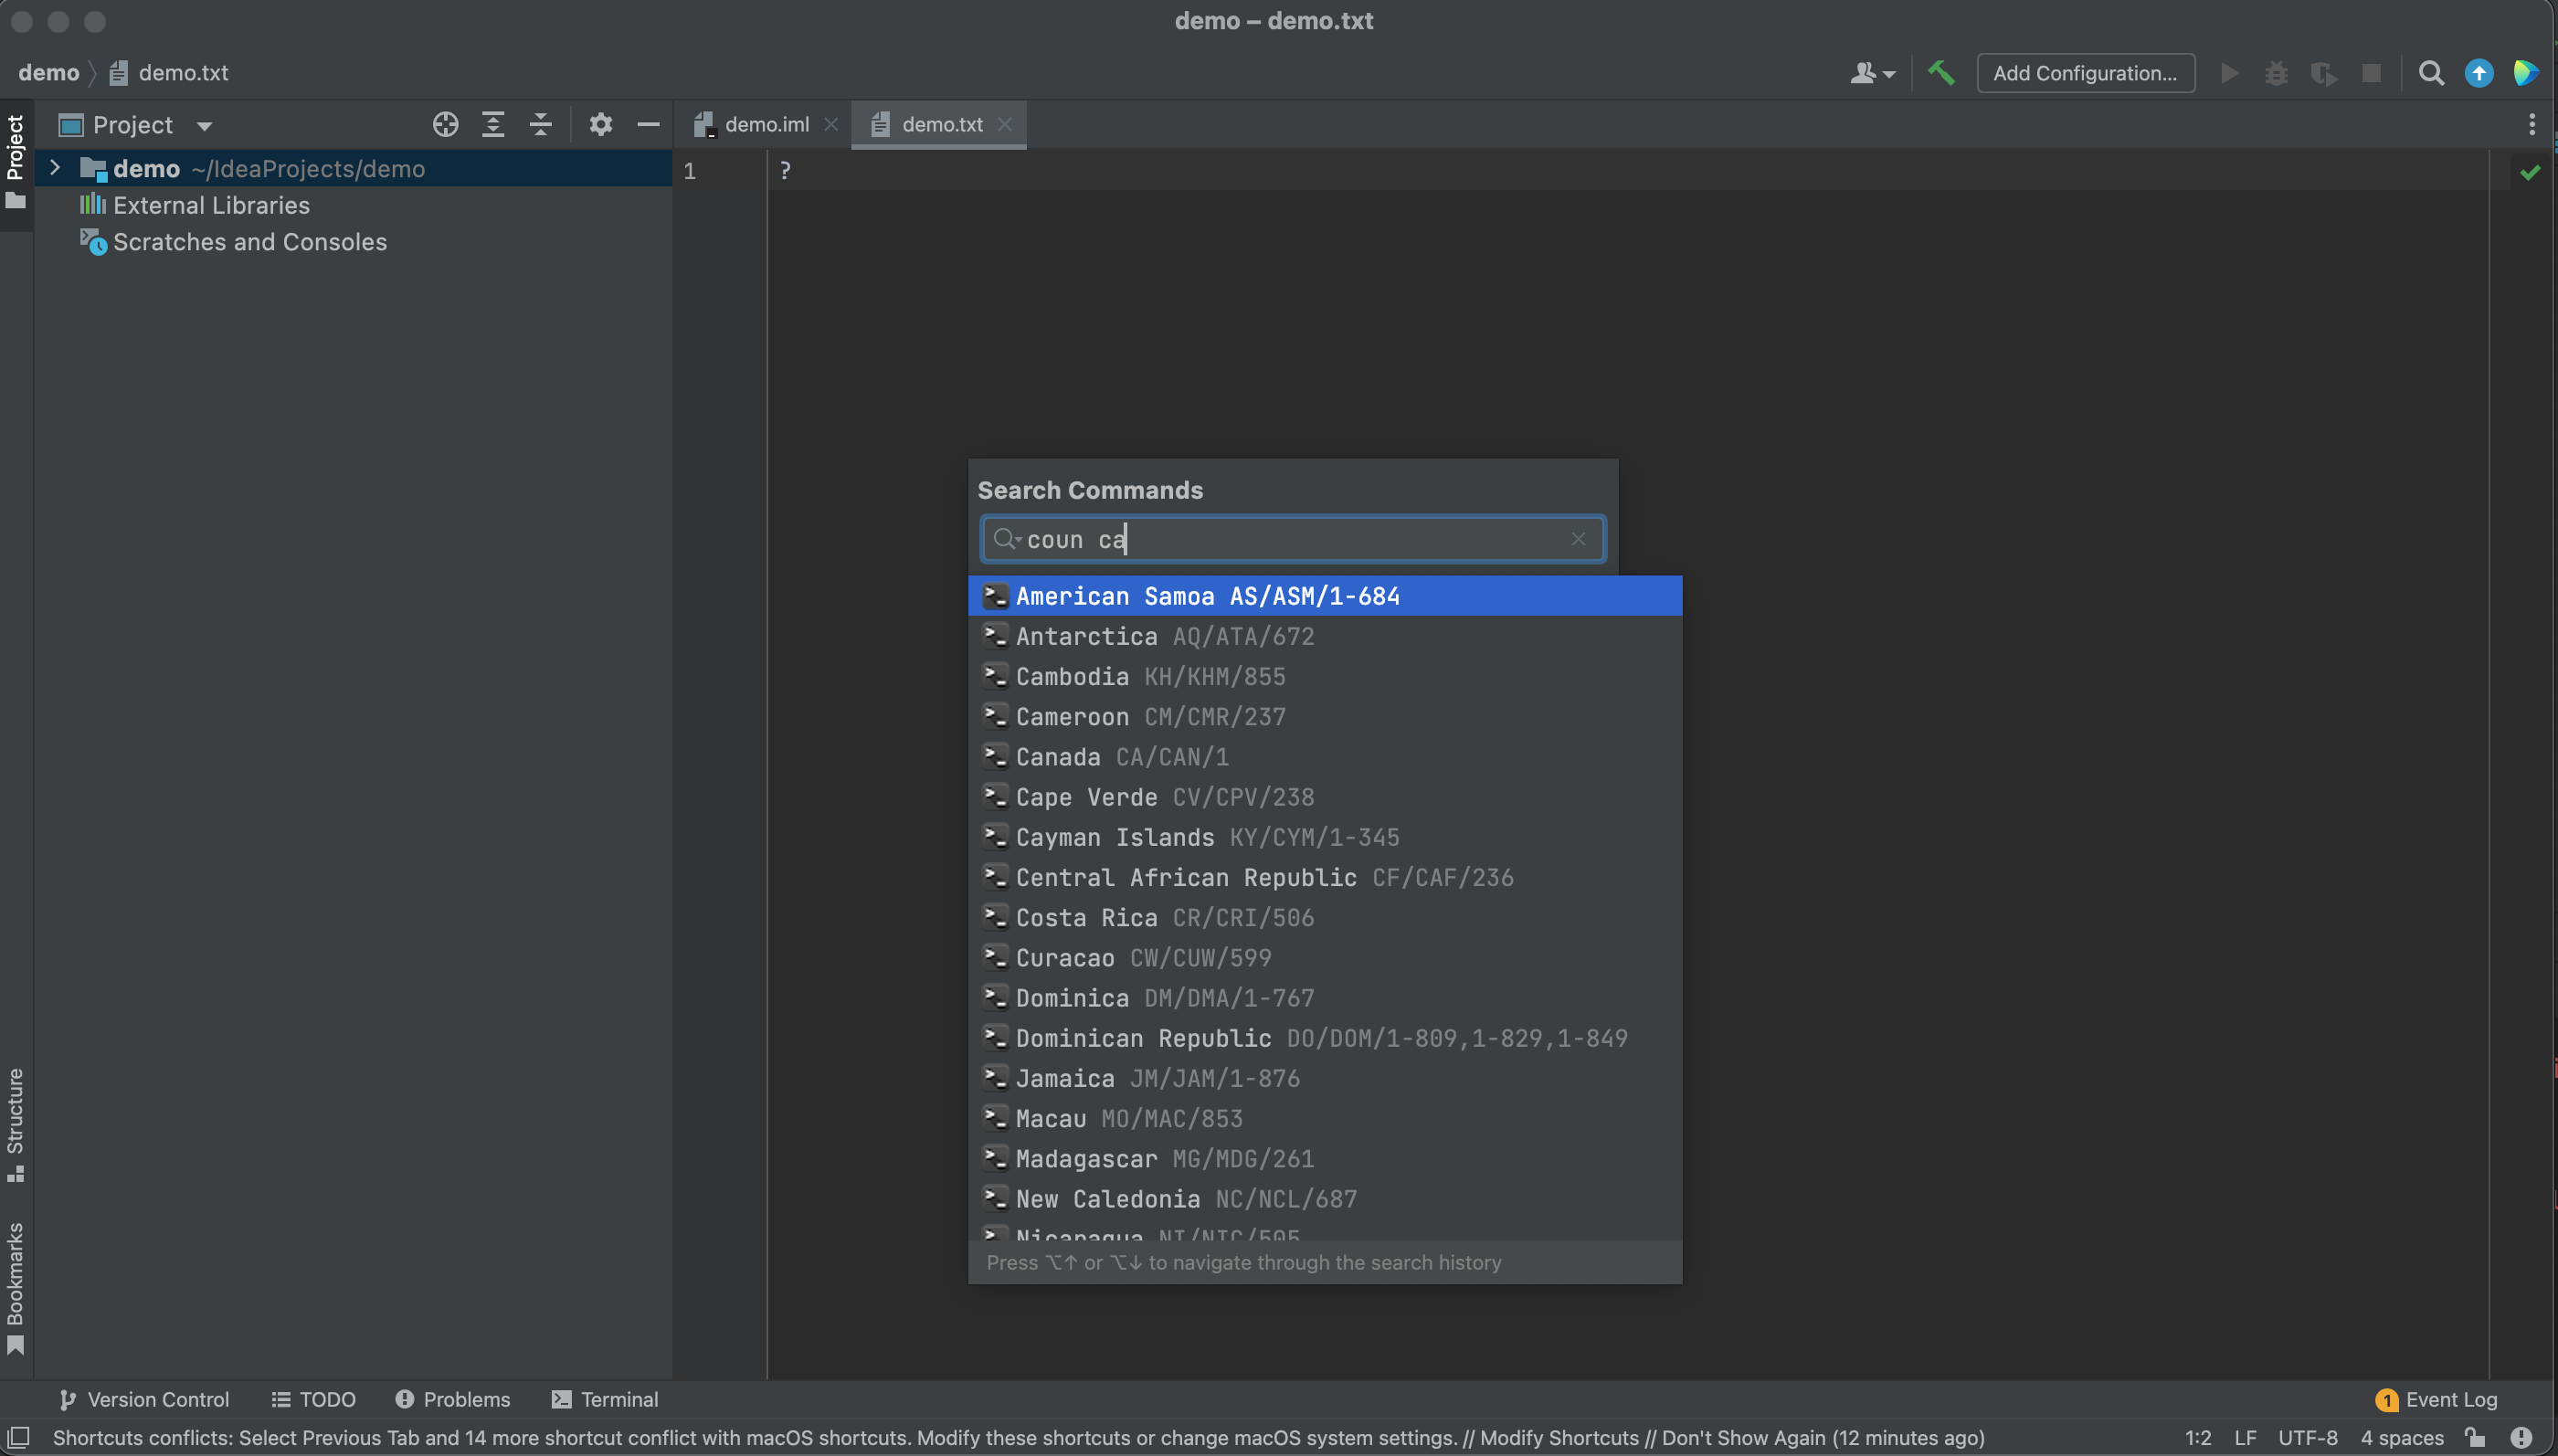This screenshot has height=1456, width=2558.
Task: Select Antarctica AQ/ATA/672 result
Action: pos(1325,636)
